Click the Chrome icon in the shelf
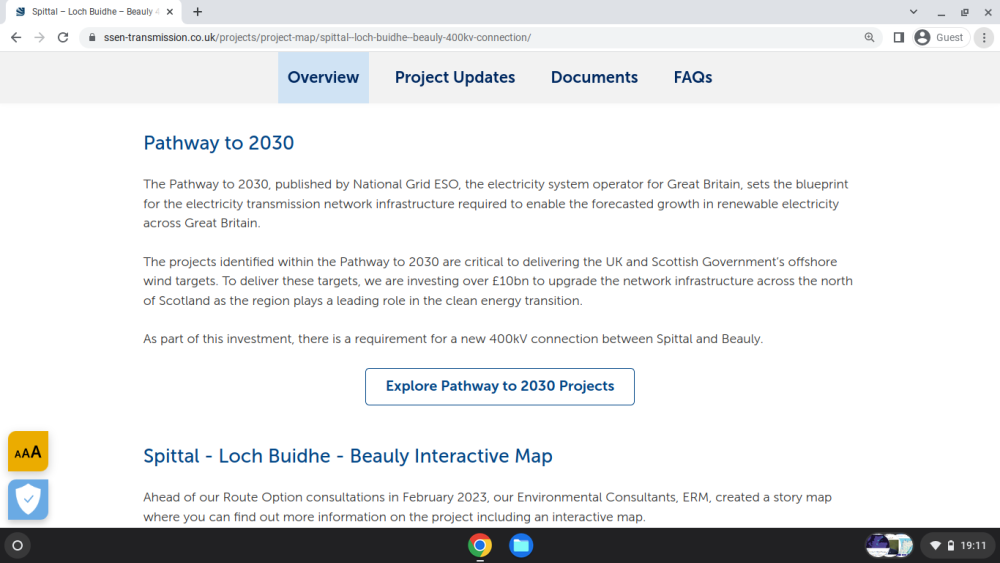 480,546
